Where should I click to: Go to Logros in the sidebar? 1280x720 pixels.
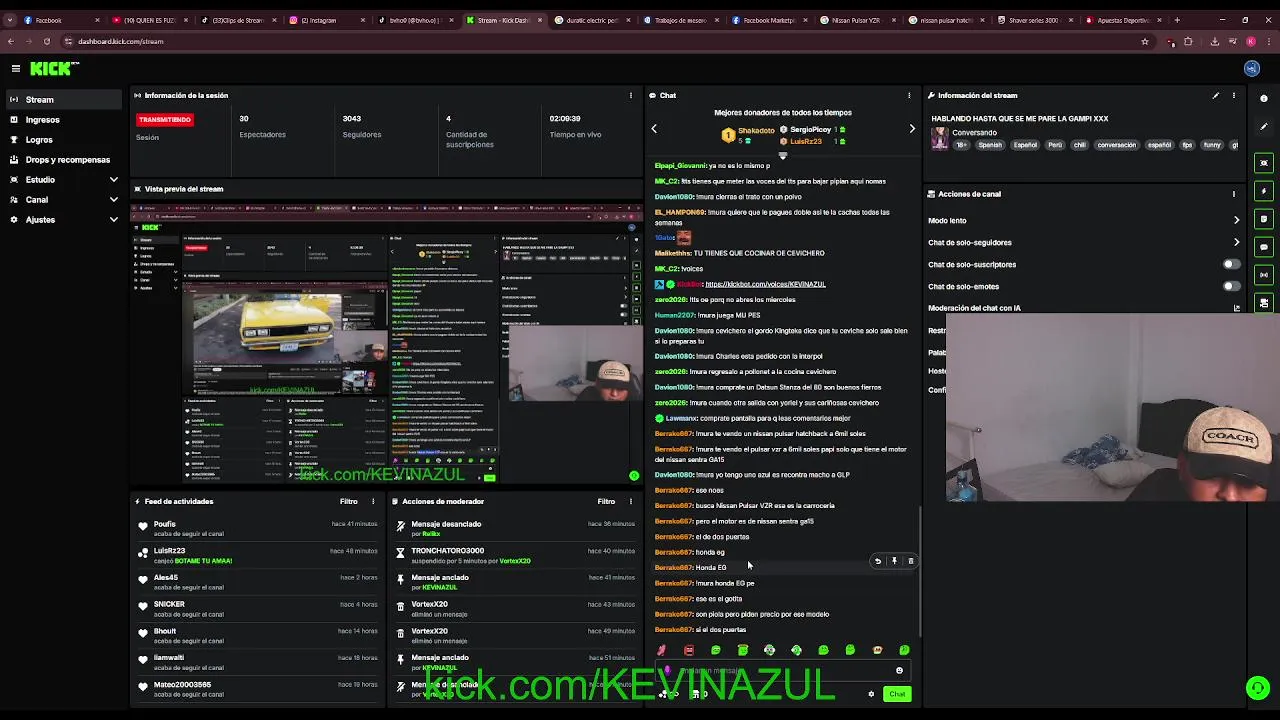[x=63, y=139]
